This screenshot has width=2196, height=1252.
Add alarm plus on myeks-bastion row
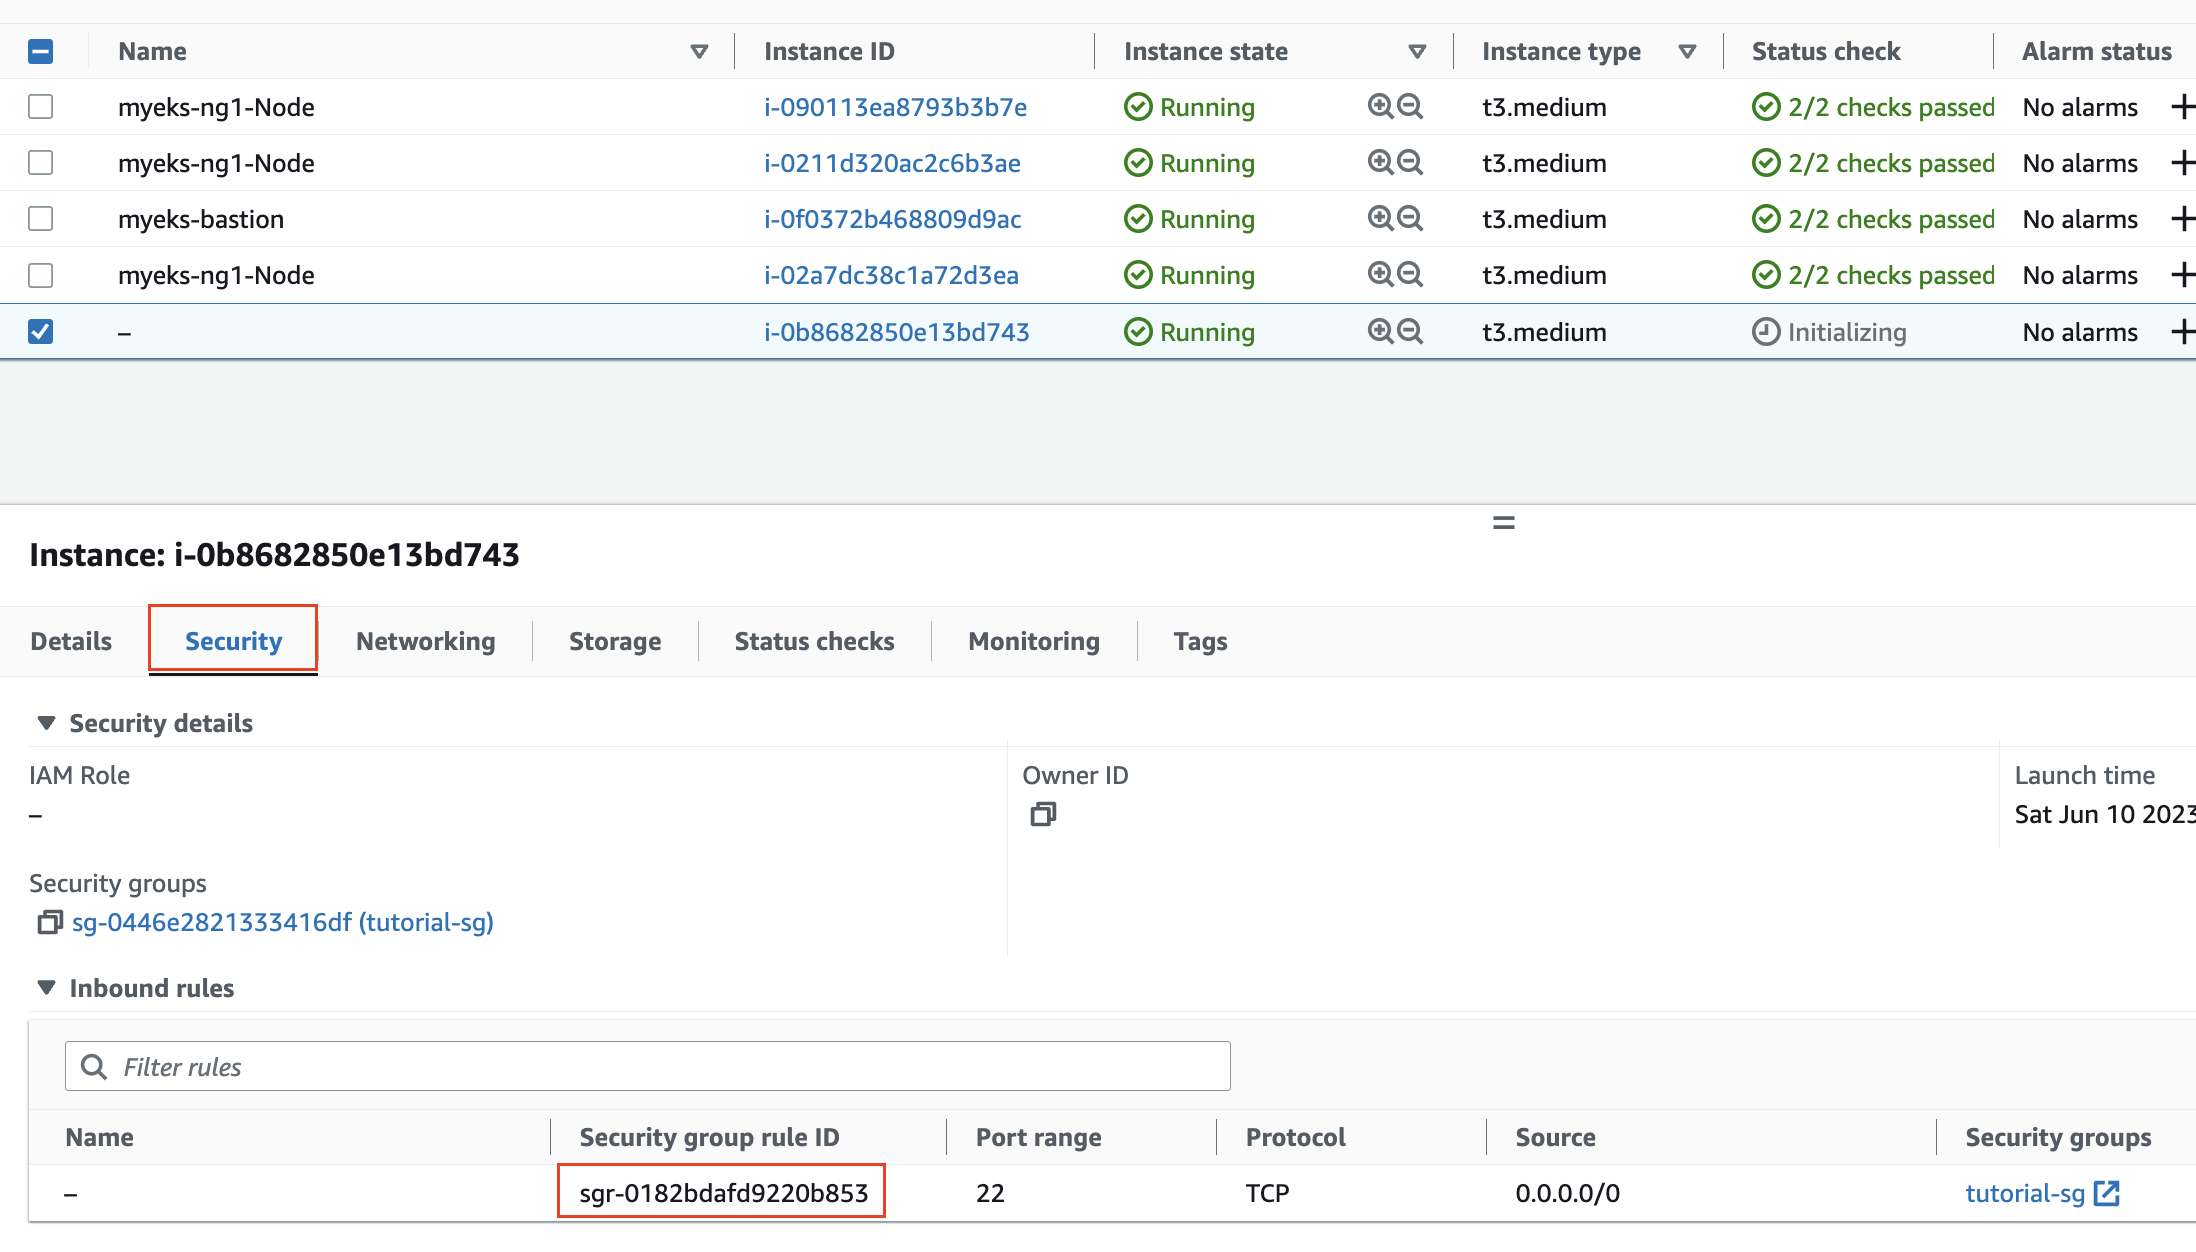[x=2183, y=218]
